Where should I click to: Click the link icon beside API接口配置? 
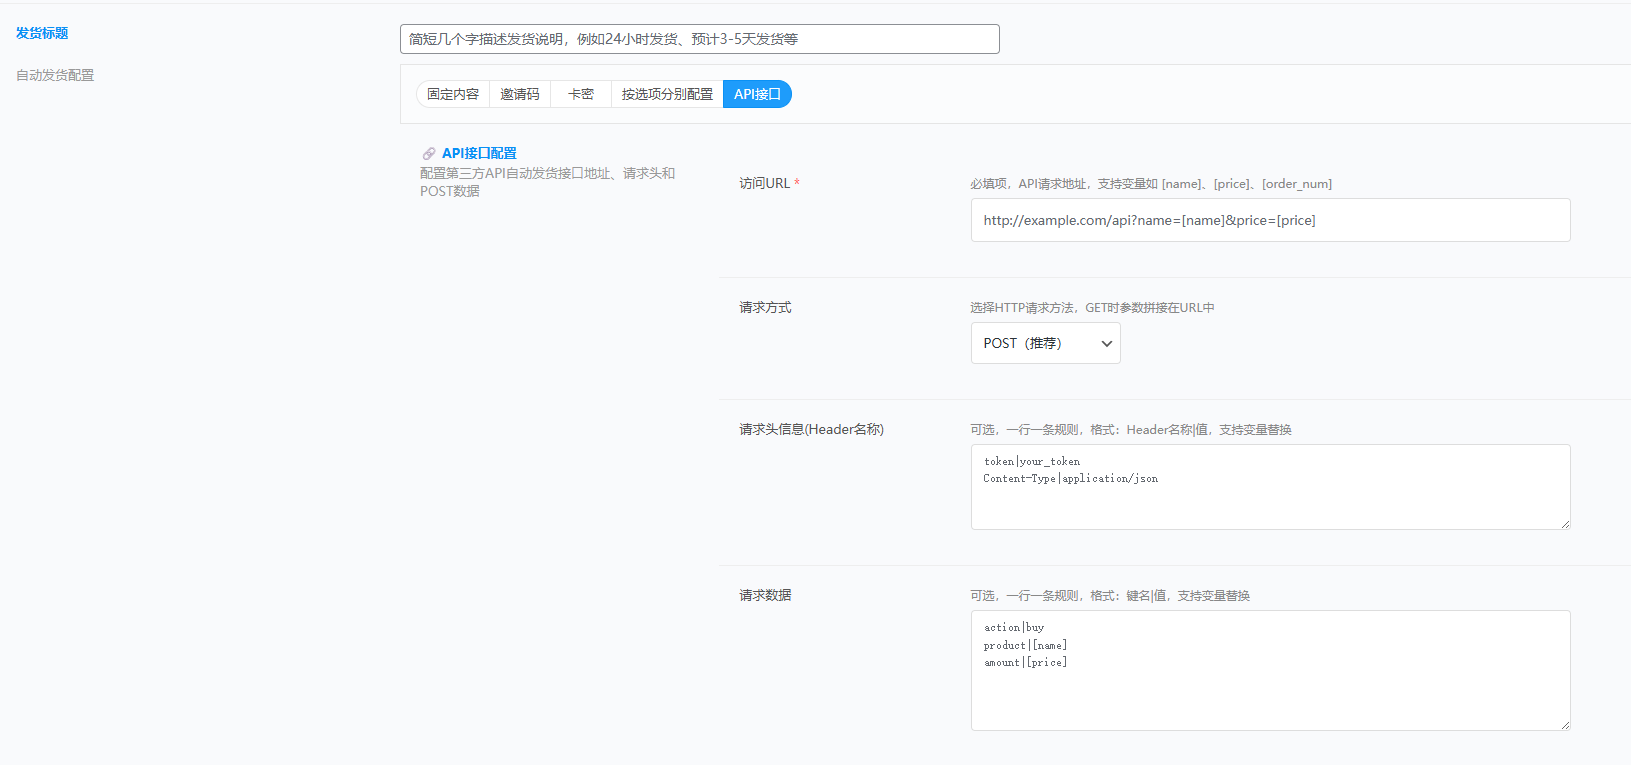point(429,154)
